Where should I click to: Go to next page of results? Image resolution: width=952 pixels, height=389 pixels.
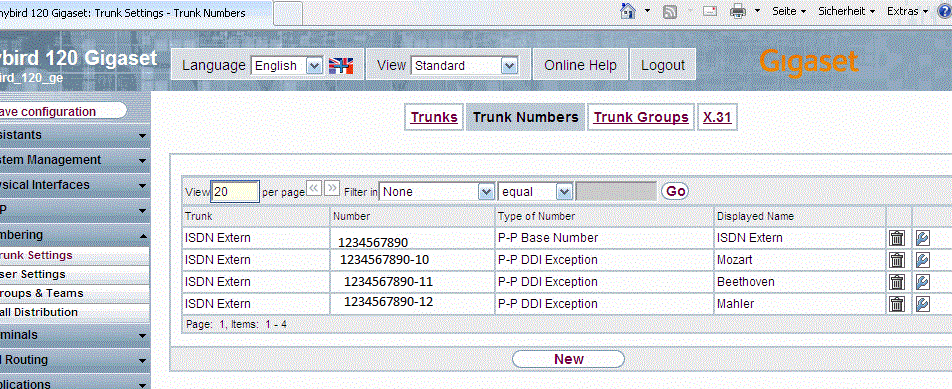coord(332,188)
